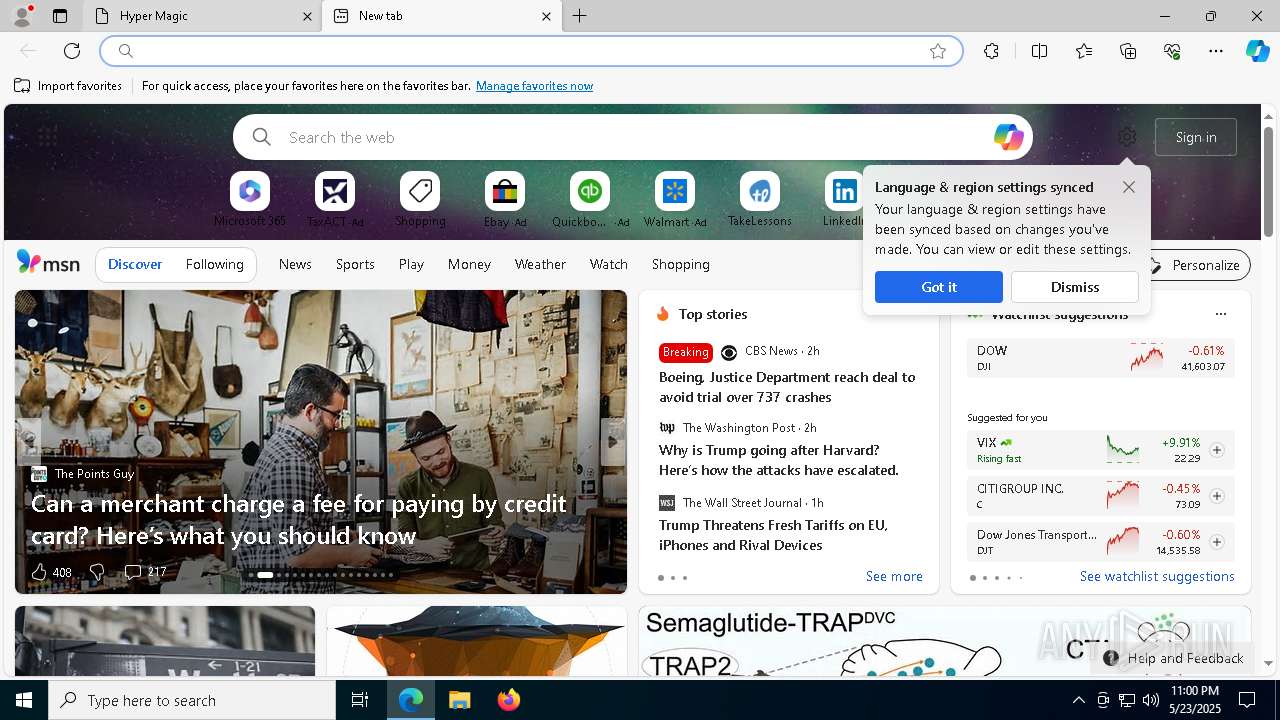Open Watch category

(609, 264)
